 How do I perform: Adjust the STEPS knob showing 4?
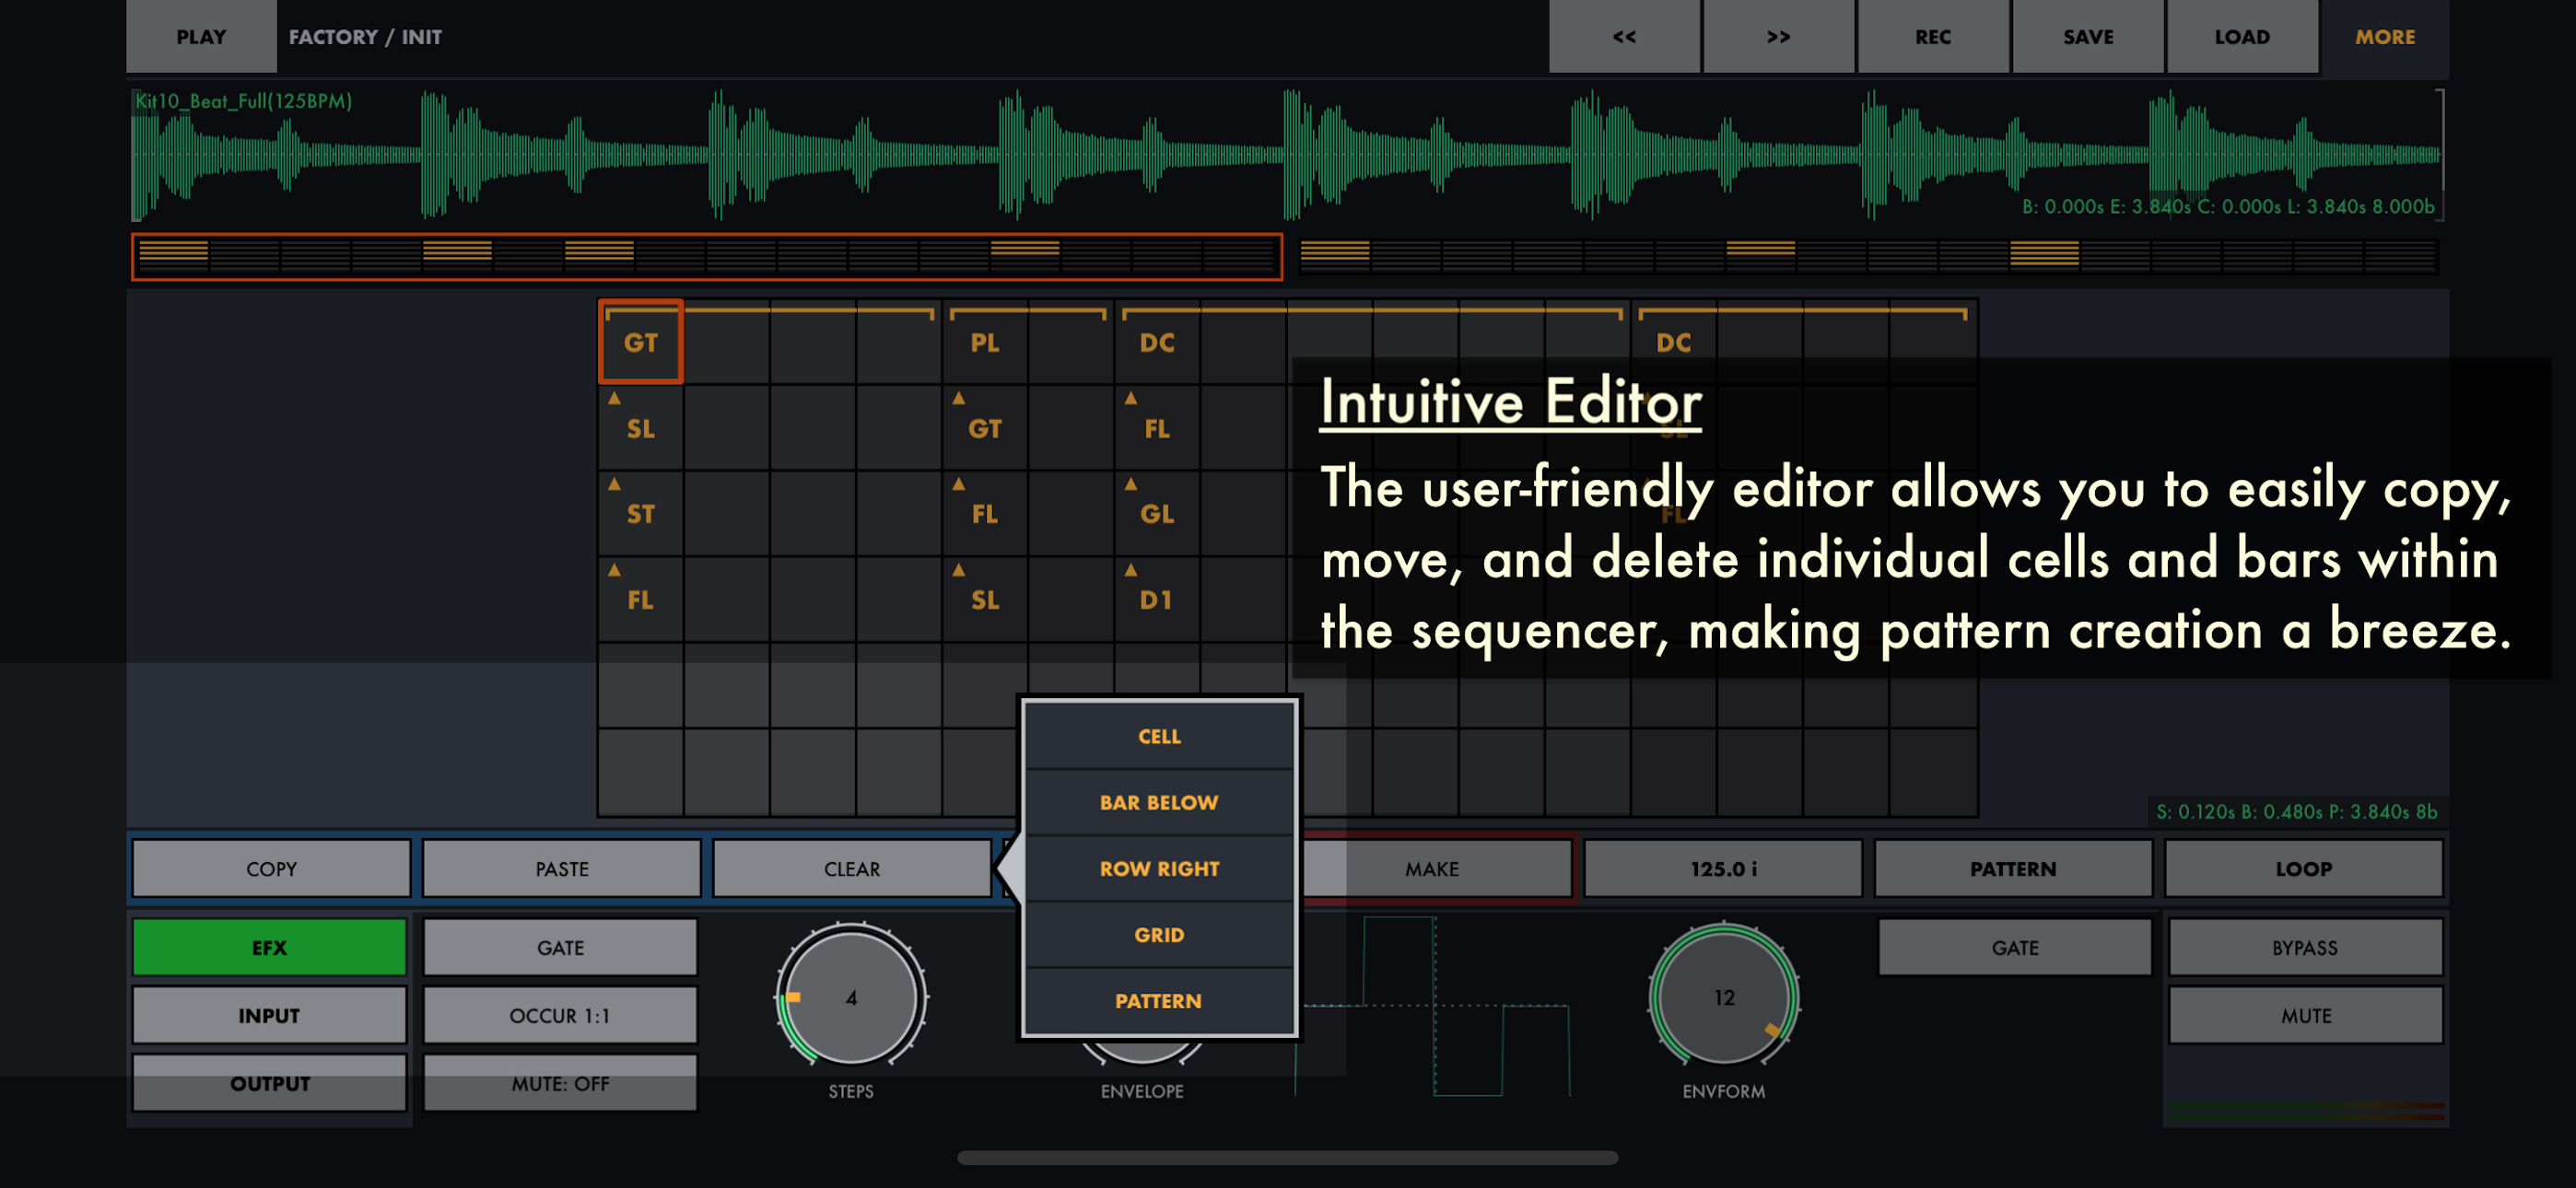851,996
